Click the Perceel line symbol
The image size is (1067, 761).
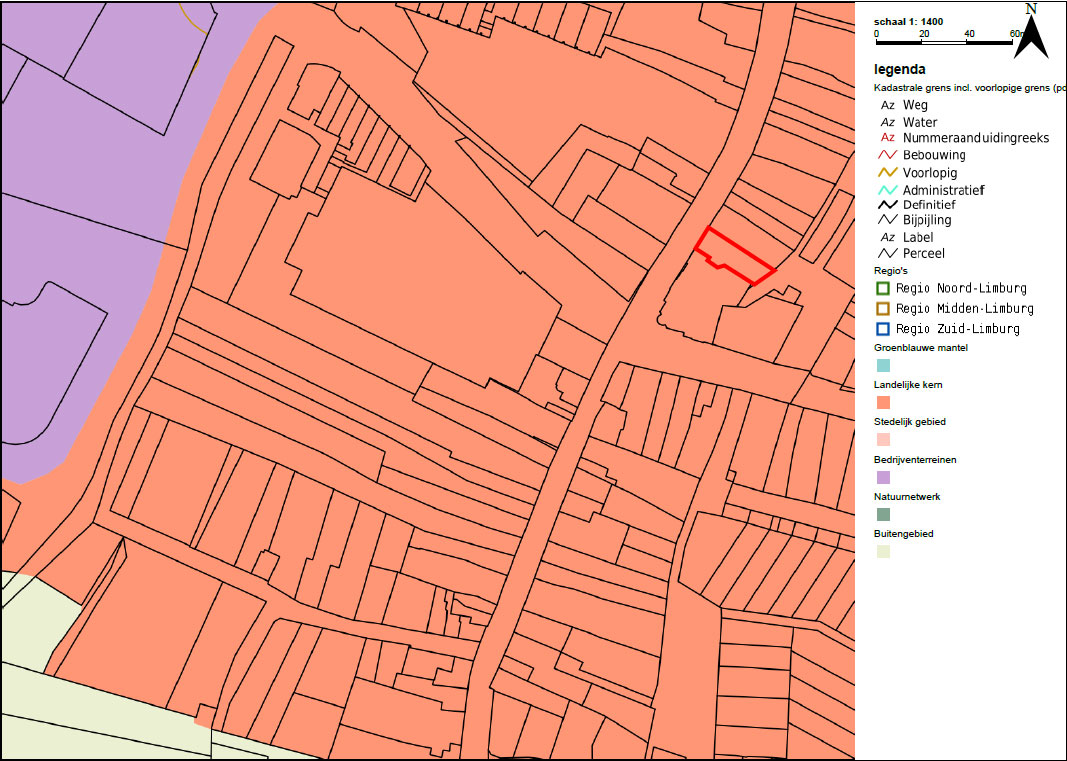pos(887,253)
